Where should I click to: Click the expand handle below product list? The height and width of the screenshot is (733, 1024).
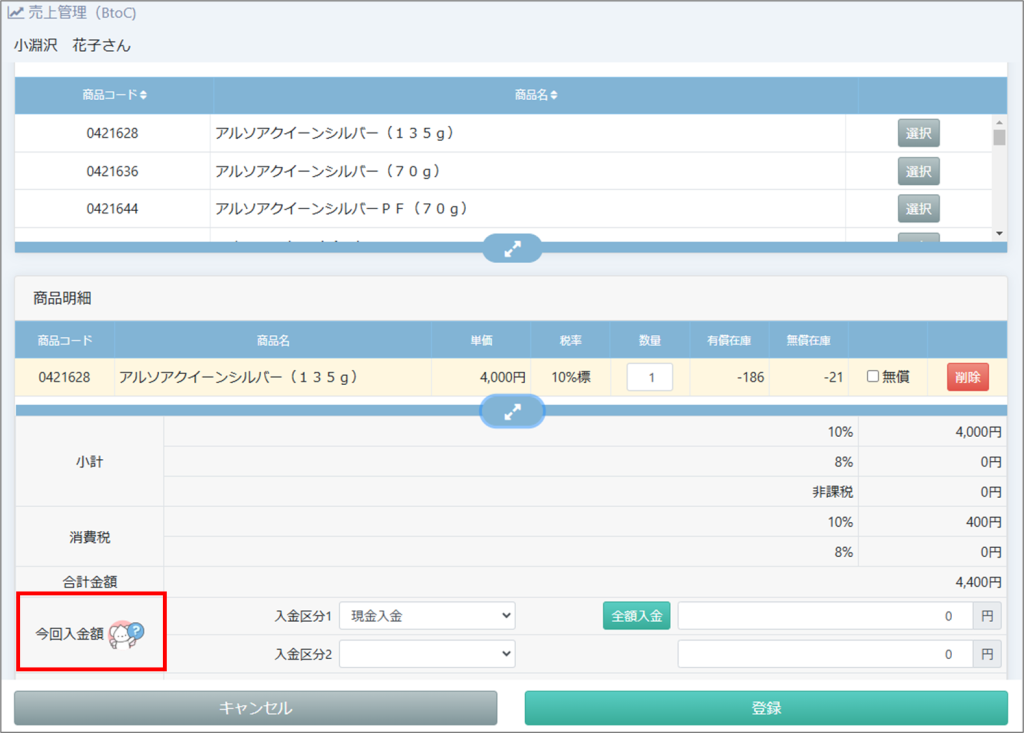click(x=512, y=248)
